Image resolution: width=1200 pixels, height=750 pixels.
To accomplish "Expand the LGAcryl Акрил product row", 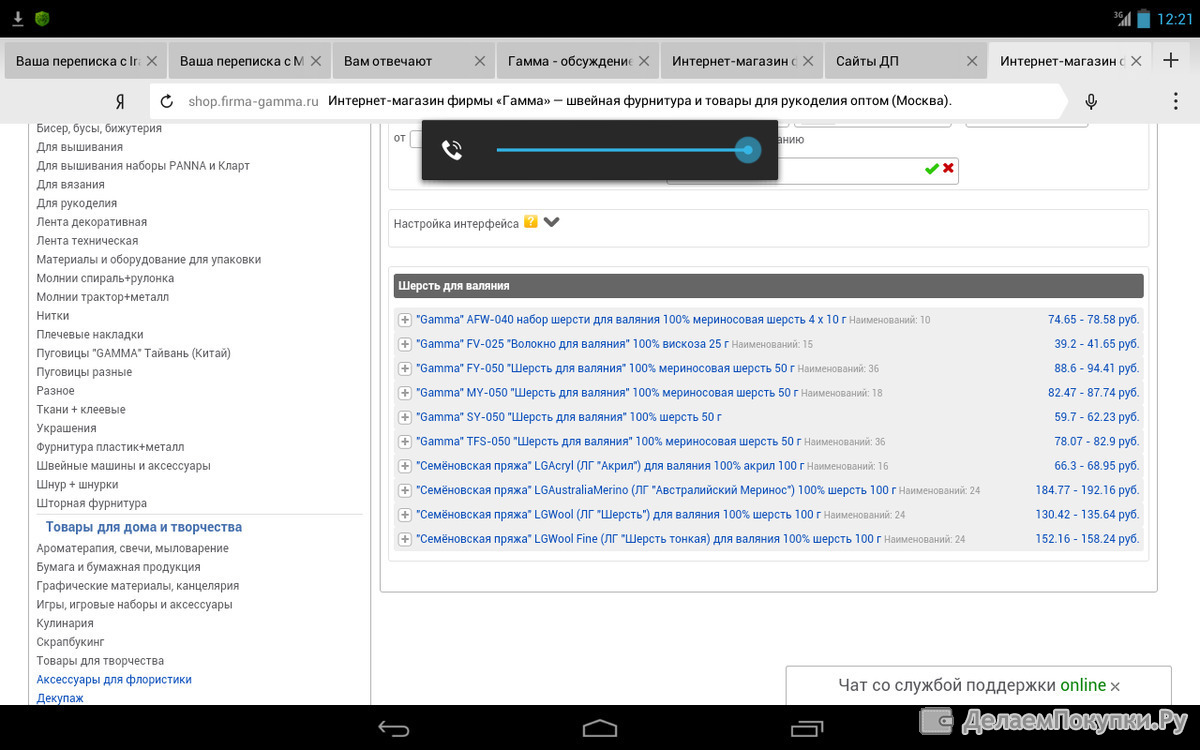I will (405, 466).
